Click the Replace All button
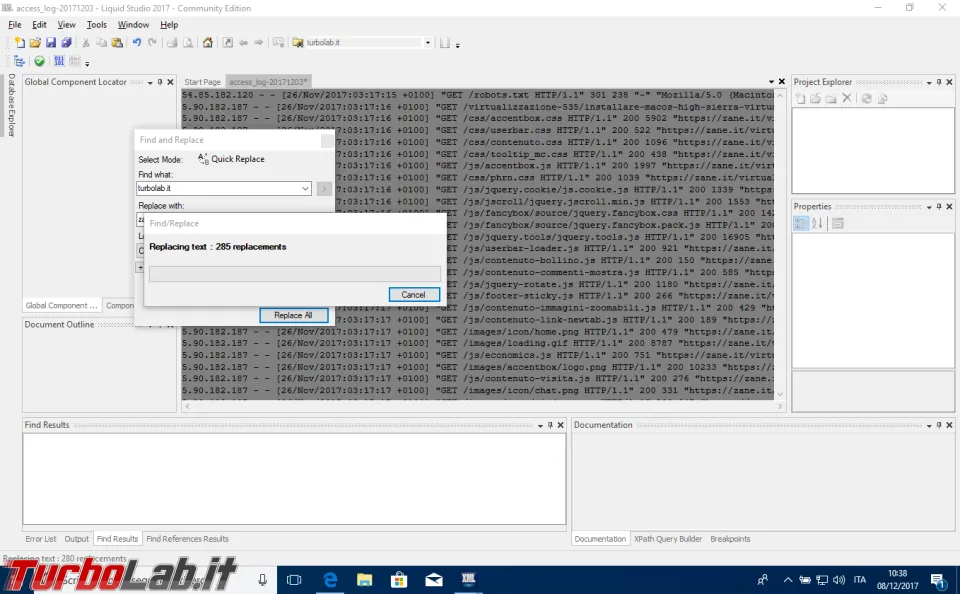Image resolution: width=960 pixels, height=594 pixels. pos(293,315)
